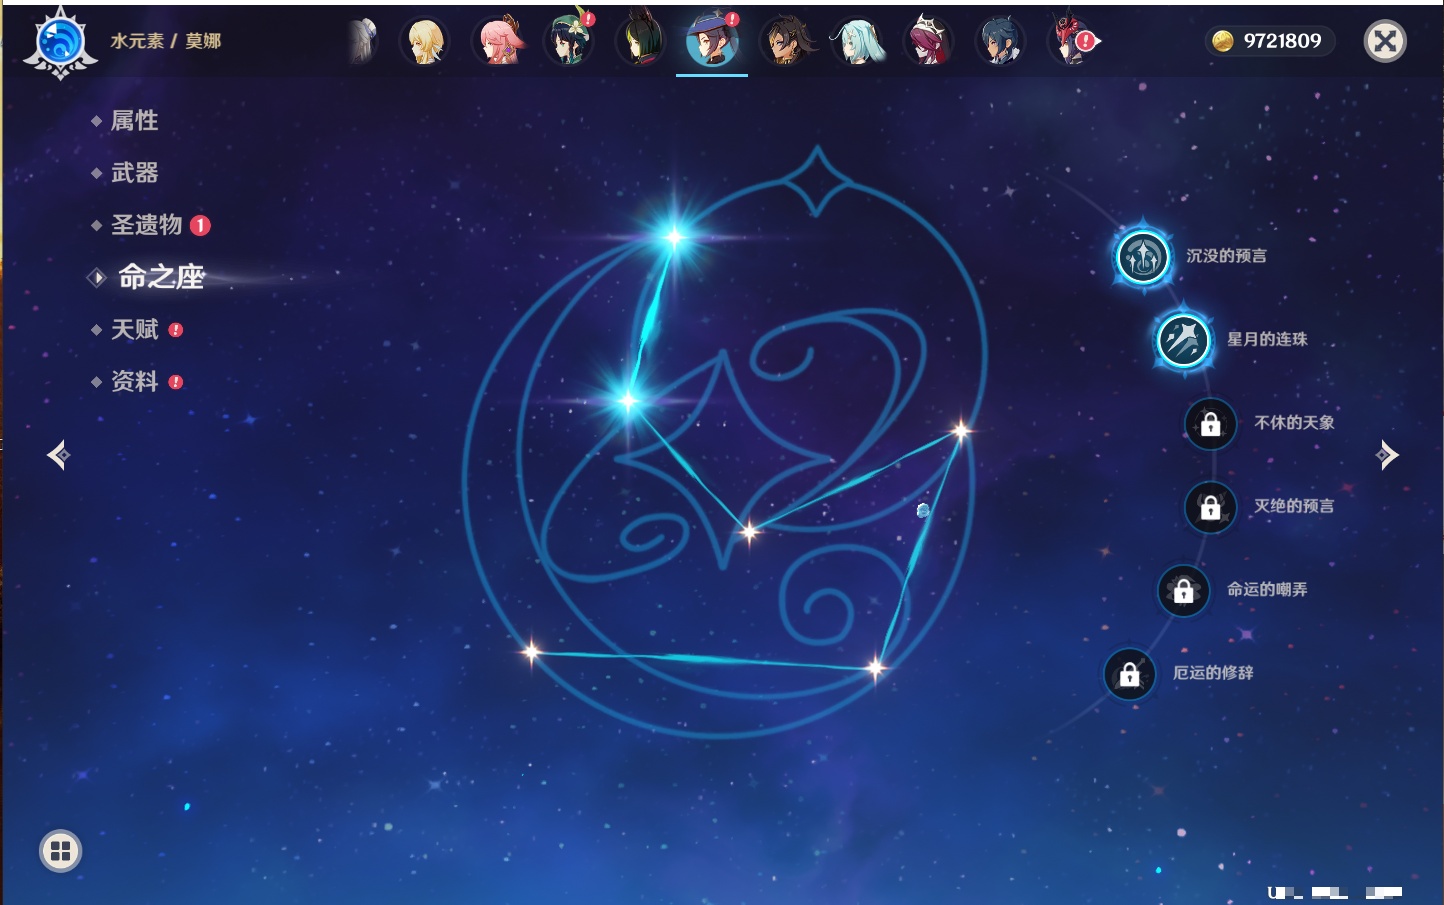The width and height of the screenshot is (1444, 905).
Task: Select Mona's highlighted blue-hat portrait
Action: click(x=712, y=41)
